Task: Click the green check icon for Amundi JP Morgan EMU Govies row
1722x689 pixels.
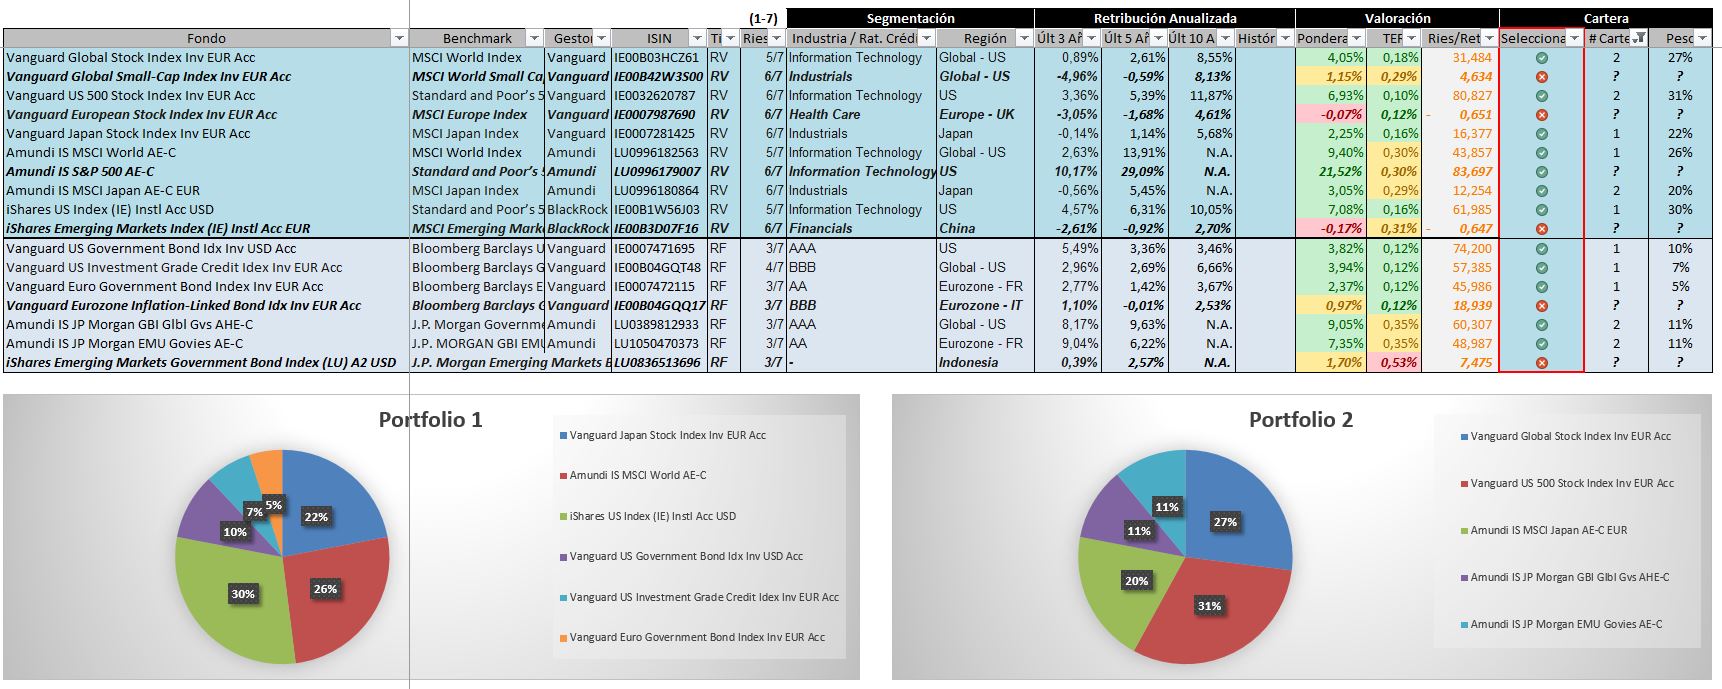Action: pos(1541,344)
